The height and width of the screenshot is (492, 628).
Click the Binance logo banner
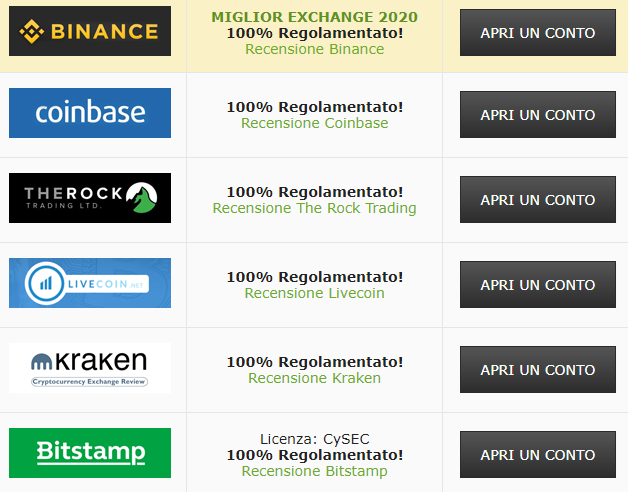coord(90,31)
